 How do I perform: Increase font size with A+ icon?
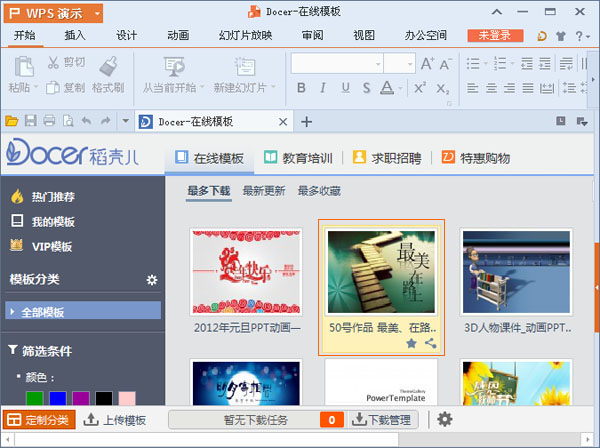click(427, 63)
